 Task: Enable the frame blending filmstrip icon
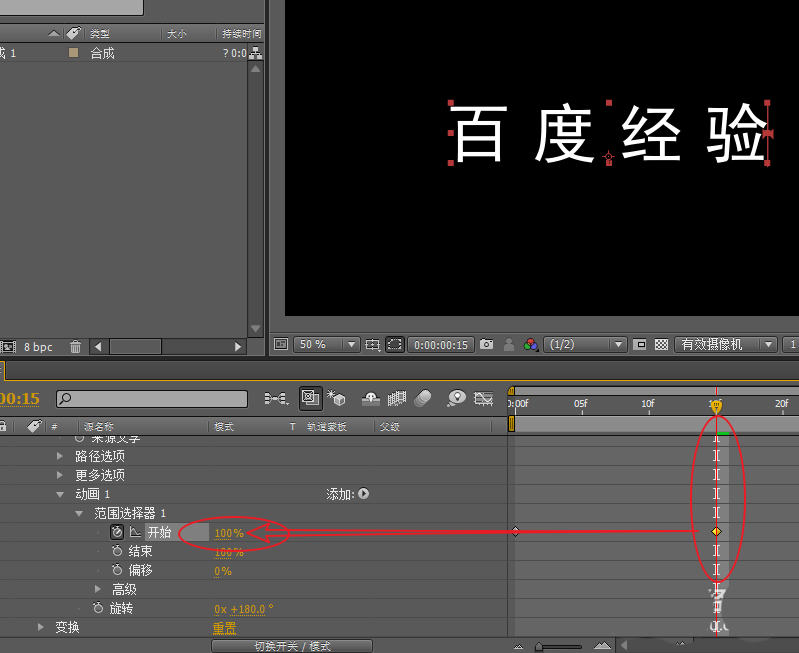point(397,398)
